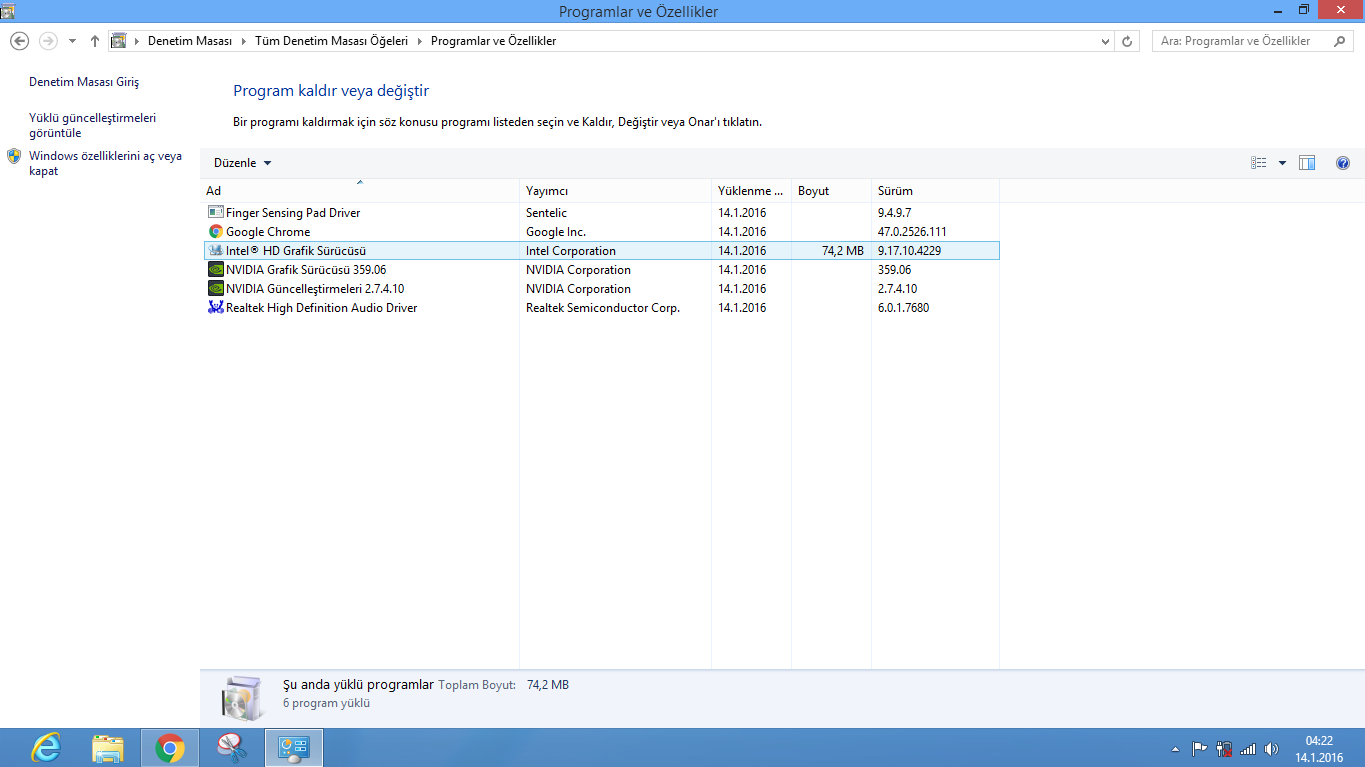Image resolution: width=1365 pixels, height=767 pixels.
Task: Click the Sentelic publisher cell
Action: (x=546, y=212)
